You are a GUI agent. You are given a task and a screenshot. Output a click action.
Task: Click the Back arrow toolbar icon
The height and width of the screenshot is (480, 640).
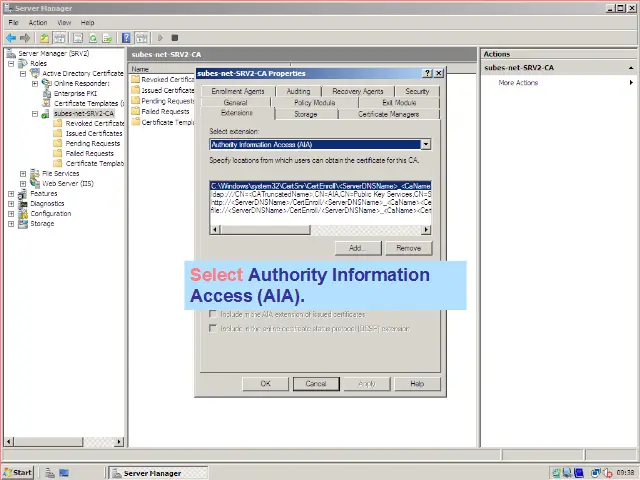click(10, 38)
